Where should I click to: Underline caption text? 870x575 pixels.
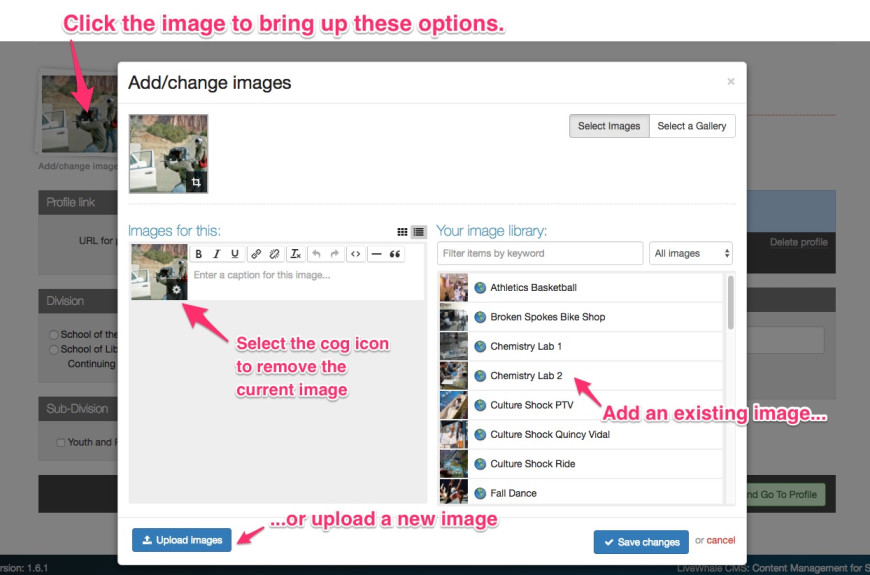point(235,254)
